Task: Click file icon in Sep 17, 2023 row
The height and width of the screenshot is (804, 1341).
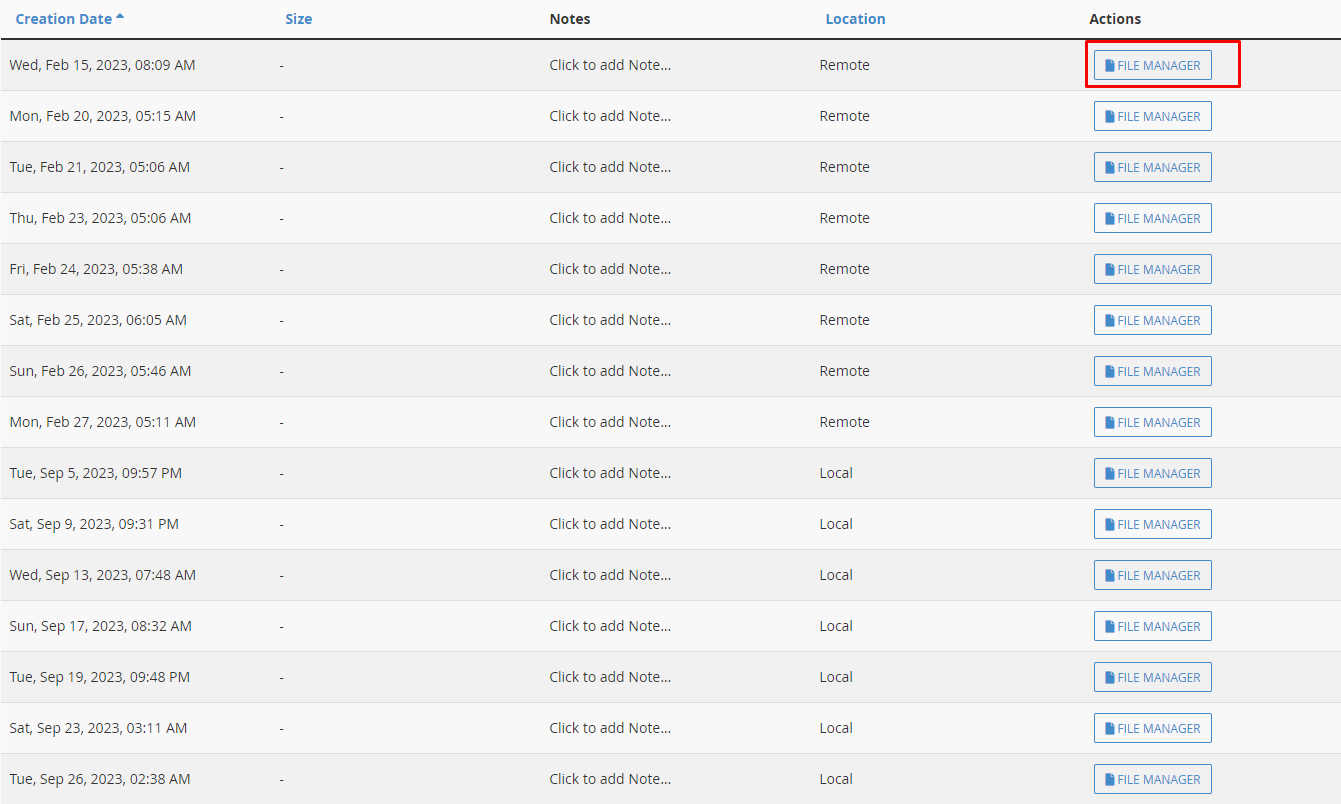Action: pyautogui.click(x=1109, y=626)
